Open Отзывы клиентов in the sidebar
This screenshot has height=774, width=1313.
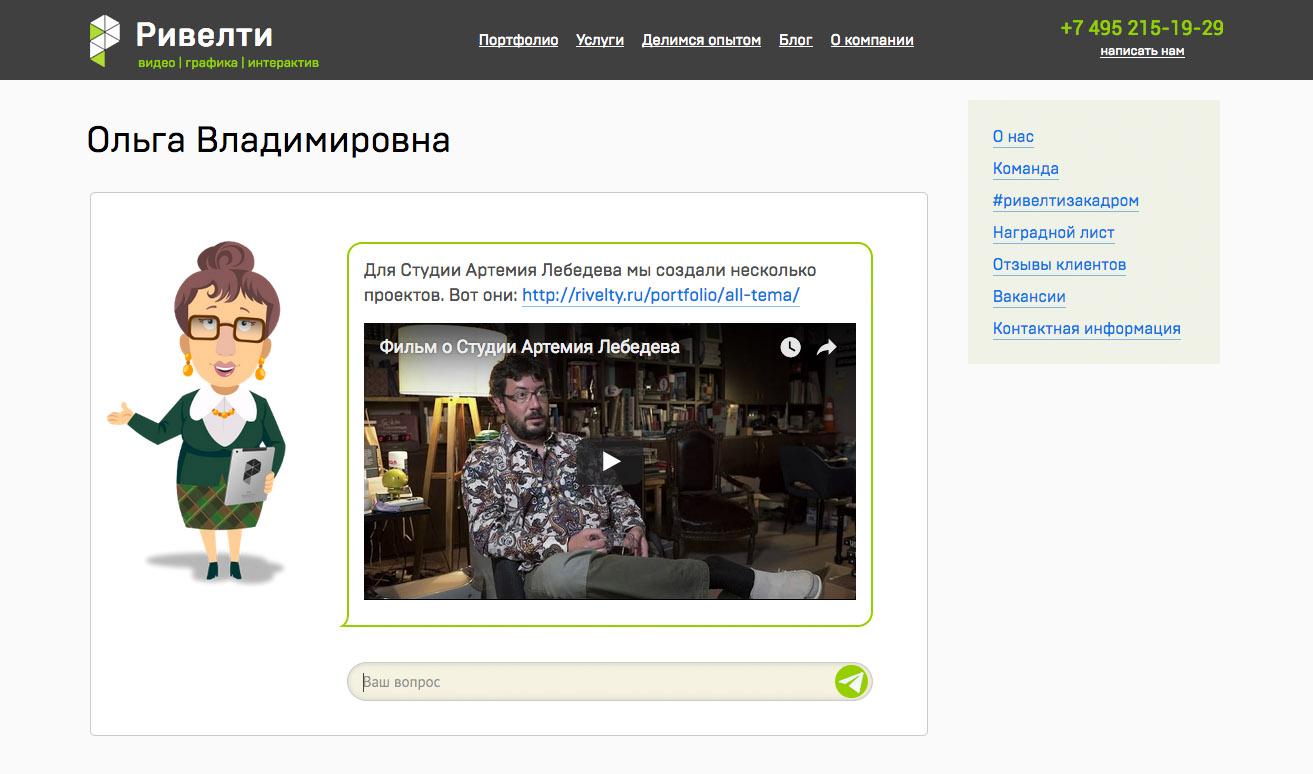pos(1060,265)
